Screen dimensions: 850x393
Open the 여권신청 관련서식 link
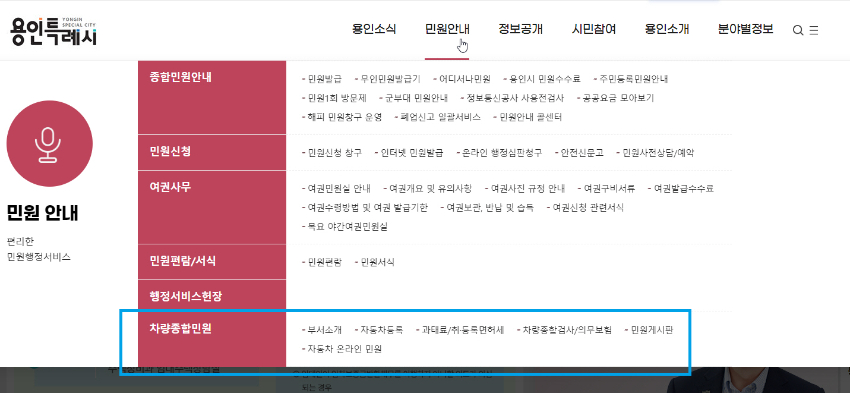pyautogui.click(x=588, y=208)
